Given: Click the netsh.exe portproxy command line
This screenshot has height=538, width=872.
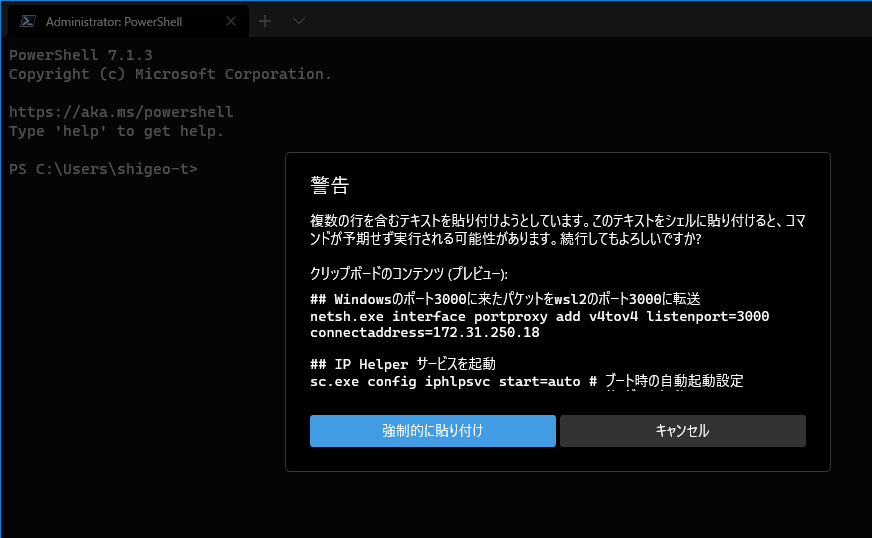Looking at the screenshot, I should pyautogui.click(x=539, y=317).
